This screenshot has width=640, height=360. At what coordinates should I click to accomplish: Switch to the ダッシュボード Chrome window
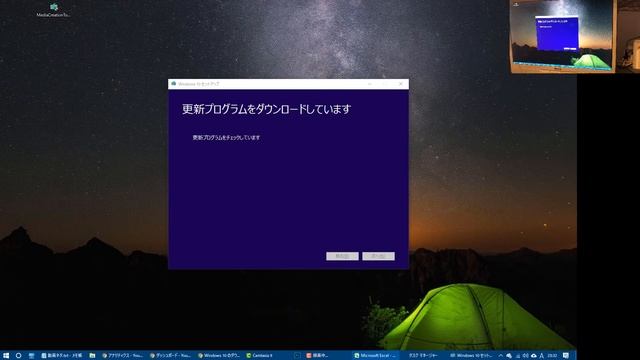170,356
